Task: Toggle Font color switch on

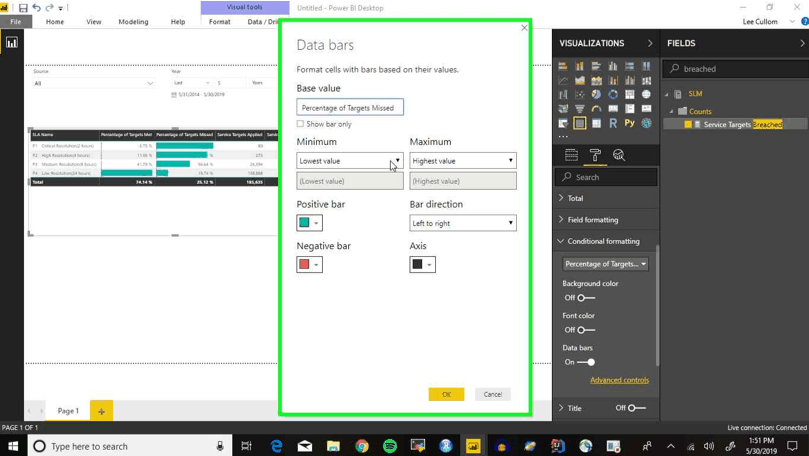Action: pos(586,330)
